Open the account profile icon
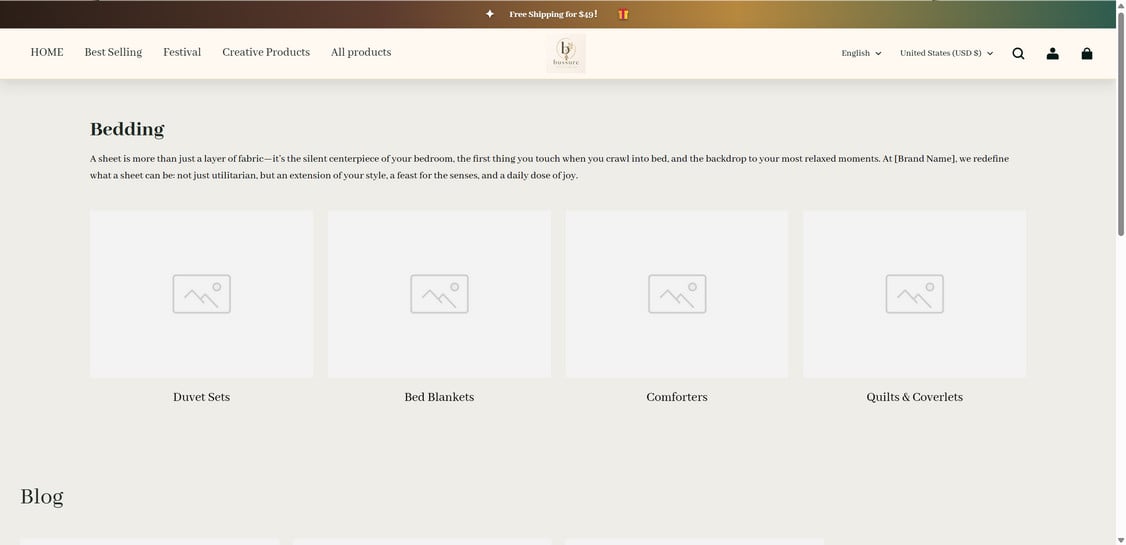1126x545 pixels. pyautogui.click(x=1052, y=53)
